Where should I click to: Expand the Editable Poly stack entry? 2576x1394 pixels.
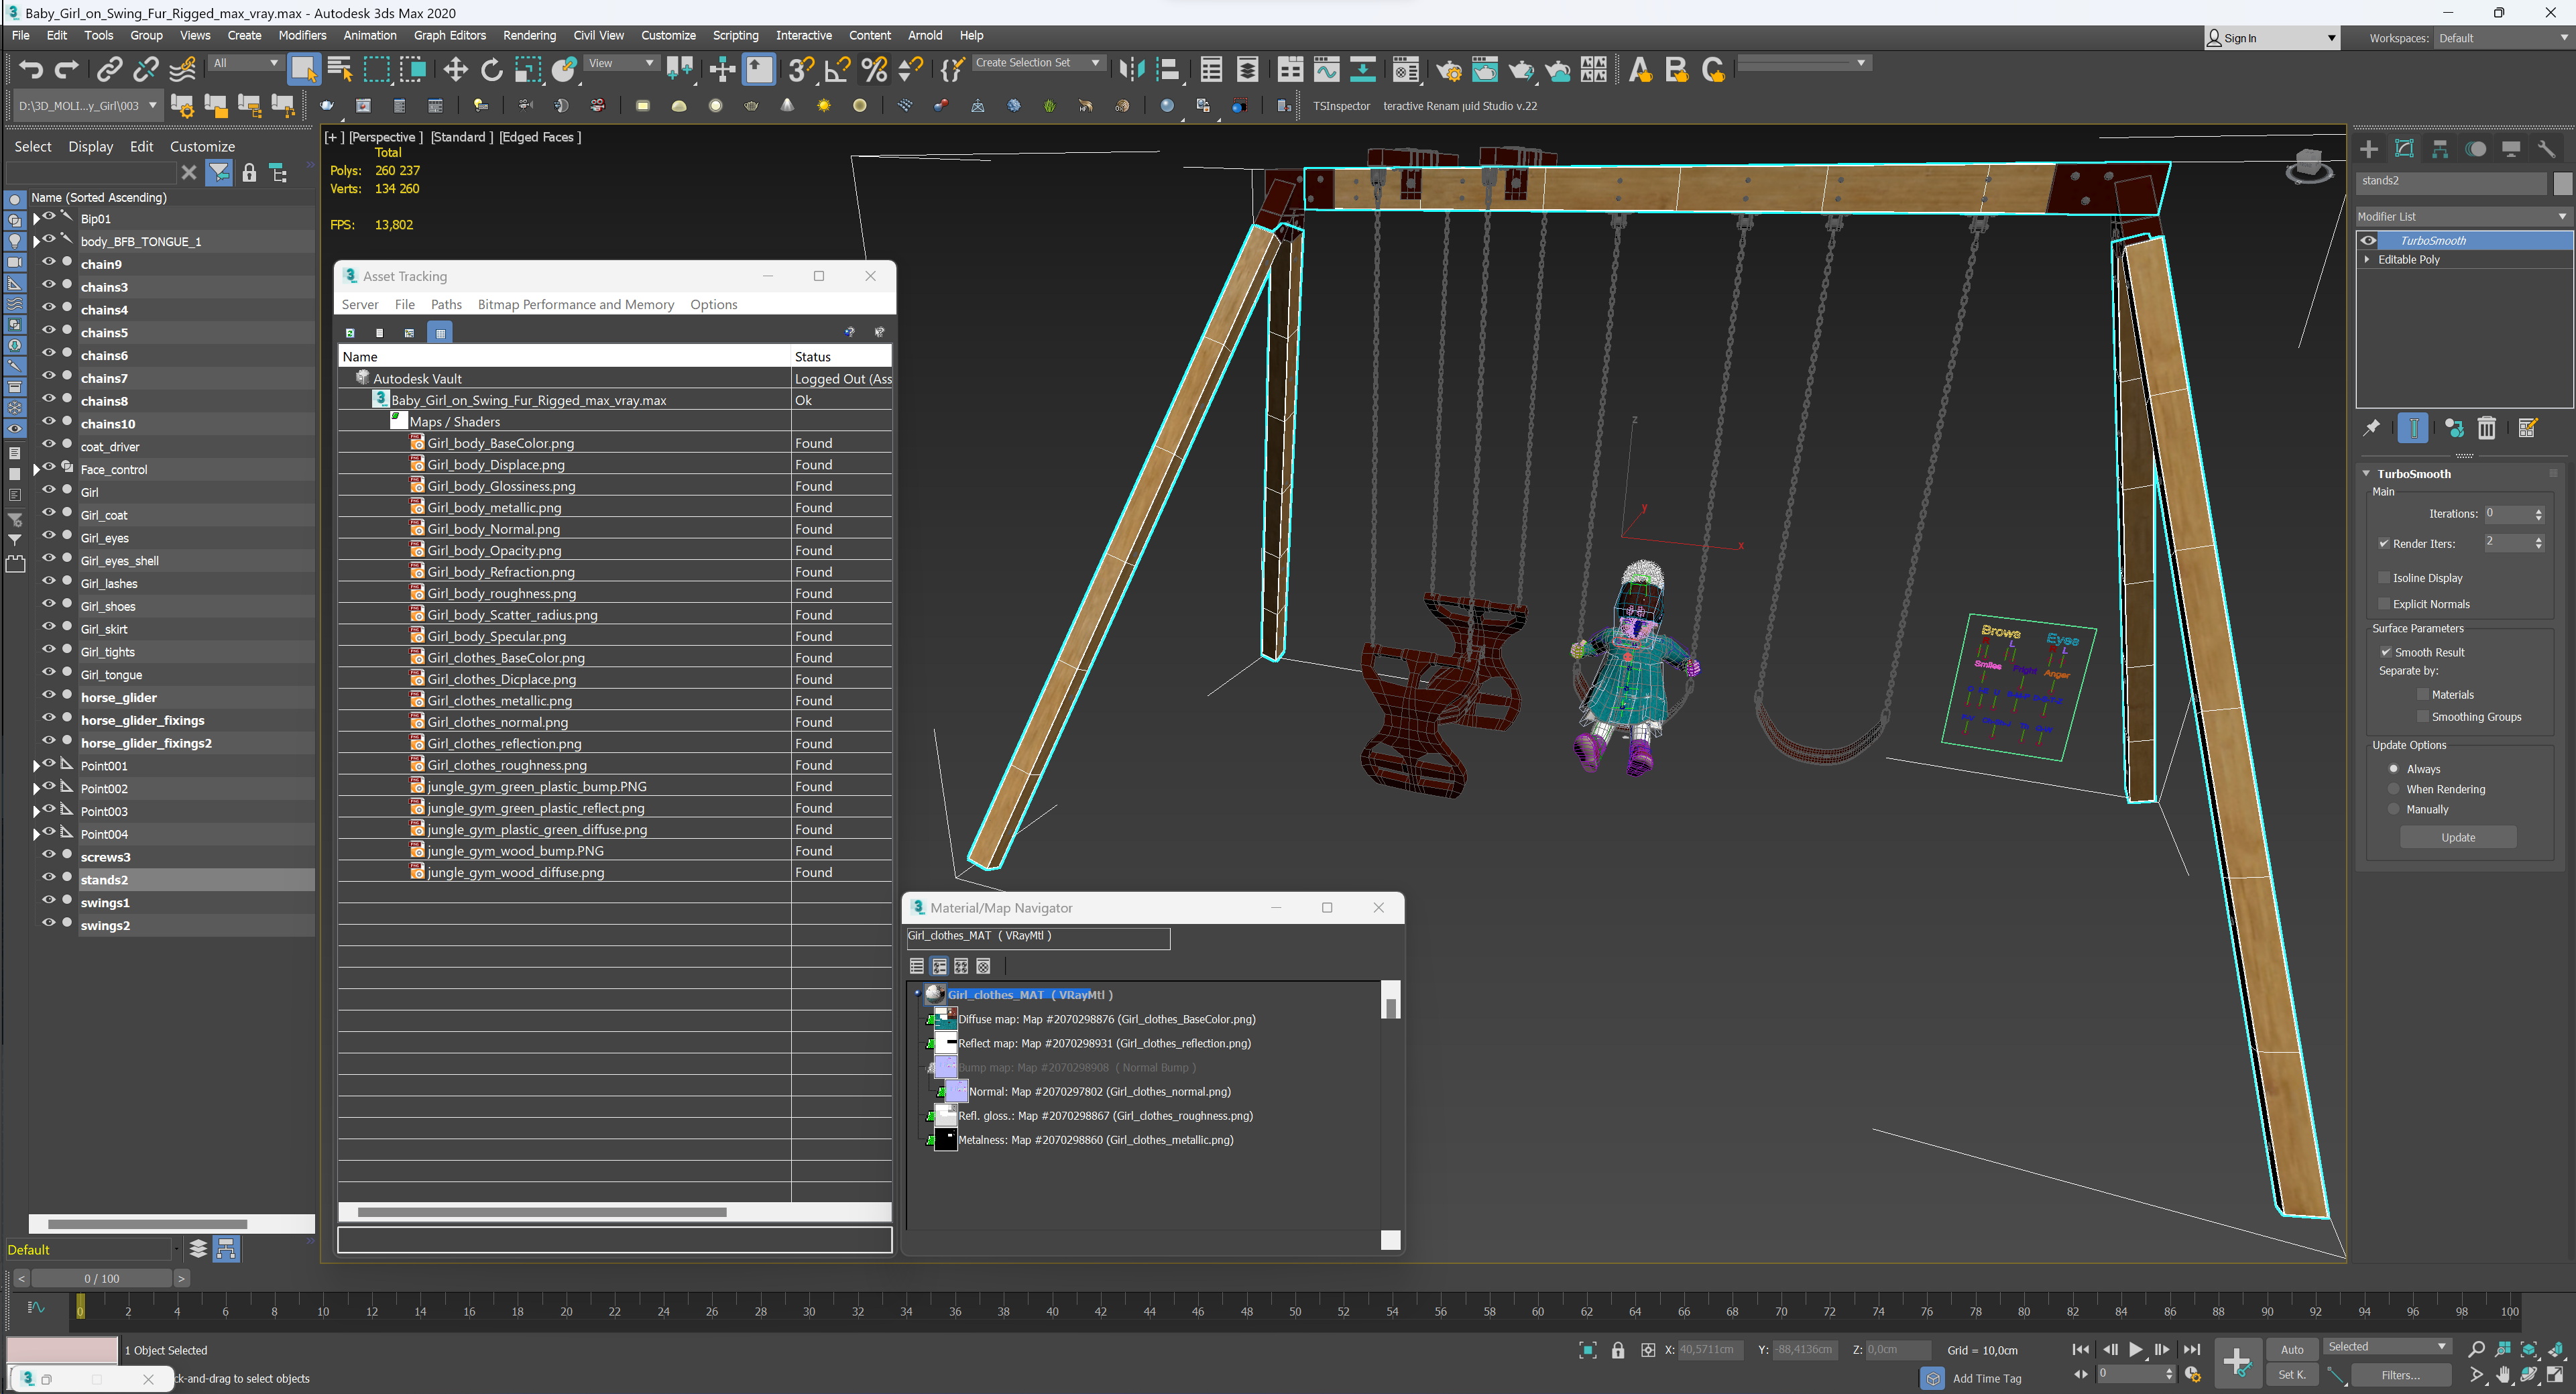click(x=2367, y=259)
